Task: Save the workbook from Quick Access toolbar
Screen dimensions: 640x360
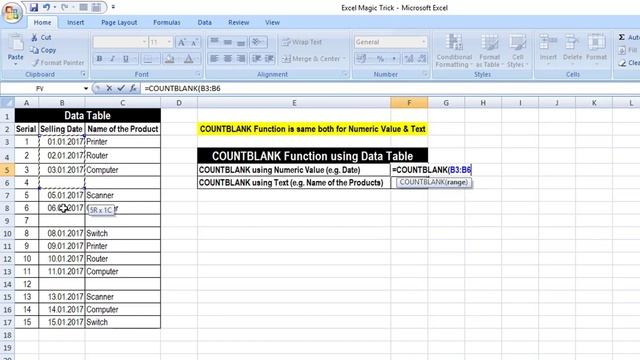Action: pyautogui.click(x=34, y=7)
